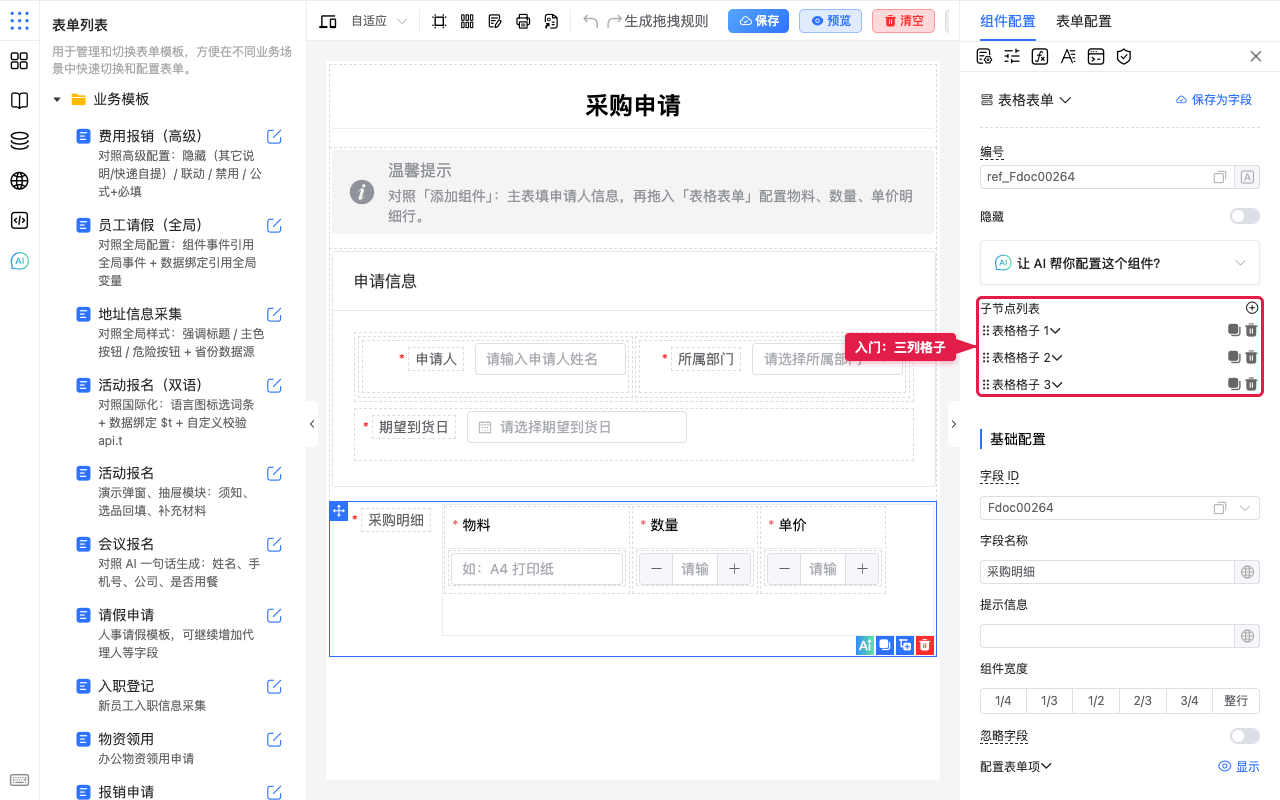Open the sliders settings config icon

(1012, 56)
